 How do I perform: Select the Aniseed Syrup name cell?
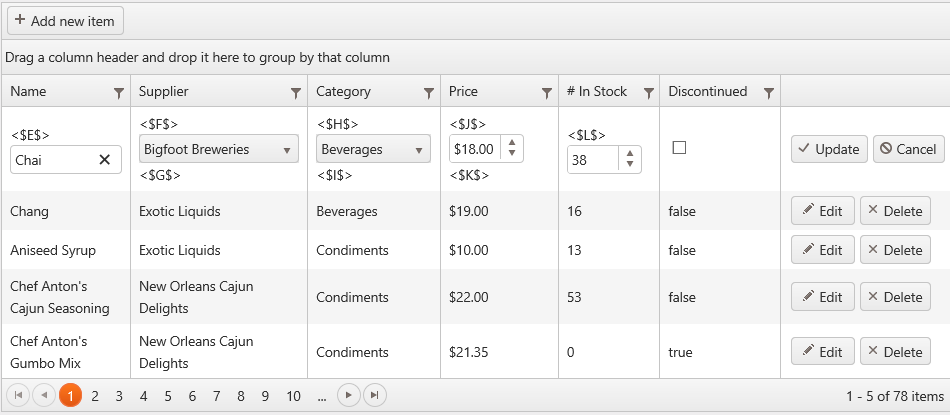click(66, 250)
